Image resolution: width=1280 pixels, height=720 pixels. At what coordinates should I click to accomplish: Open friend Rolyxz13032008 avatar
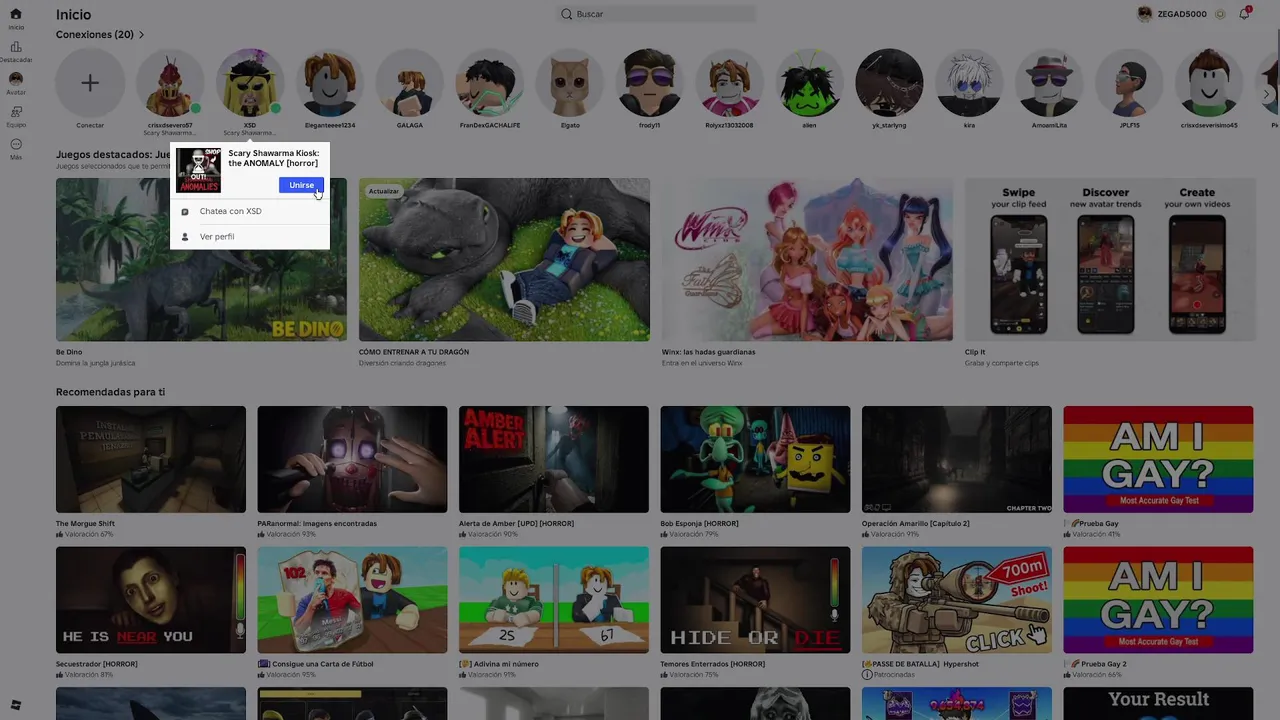point(730,83)
